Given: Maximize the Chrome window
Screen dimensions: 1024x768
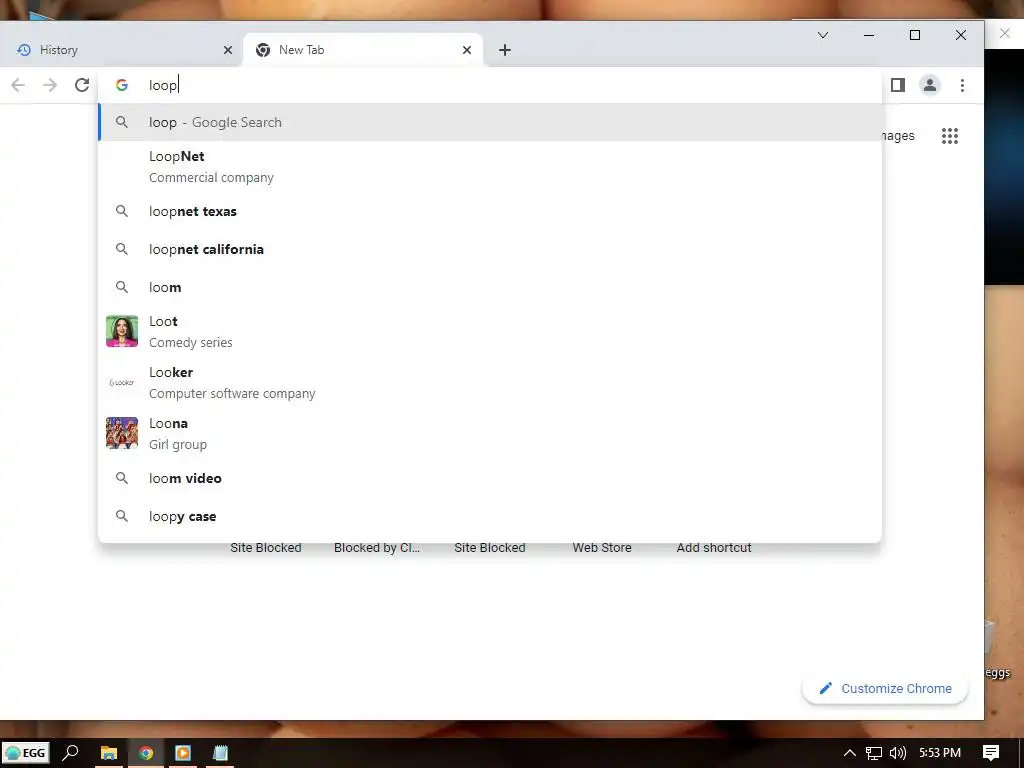Looking at the screenshot, I should [x=915, y=35].
